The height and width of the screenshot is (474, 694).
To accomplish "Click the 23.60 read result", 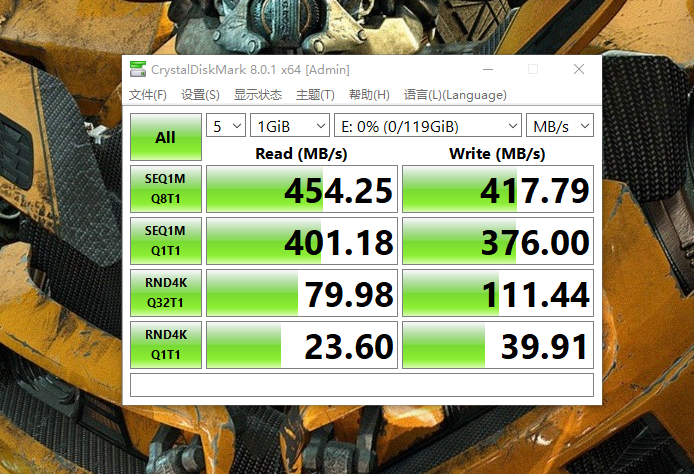I will 302,345.
